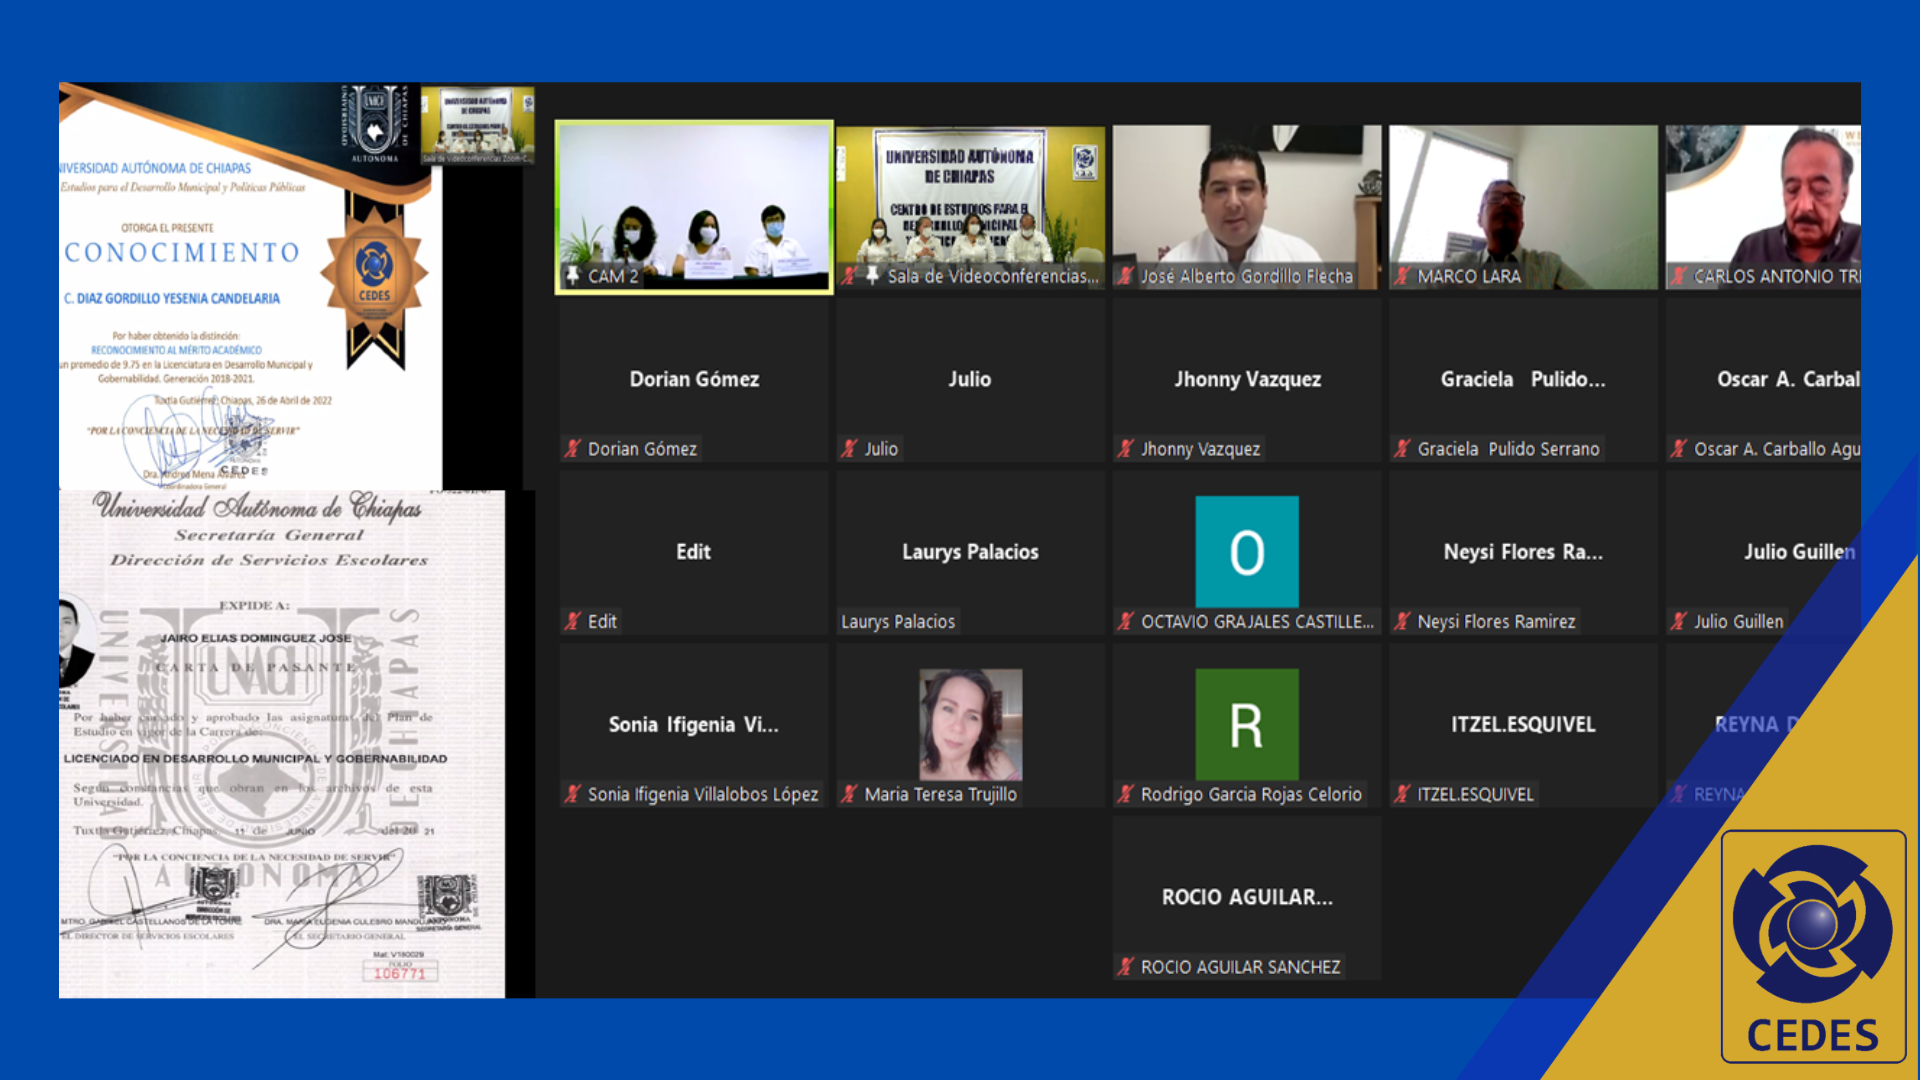
Task: Select the ITZEL.ESQUIVEL participant tile
Action: (x=1523, y=725)
